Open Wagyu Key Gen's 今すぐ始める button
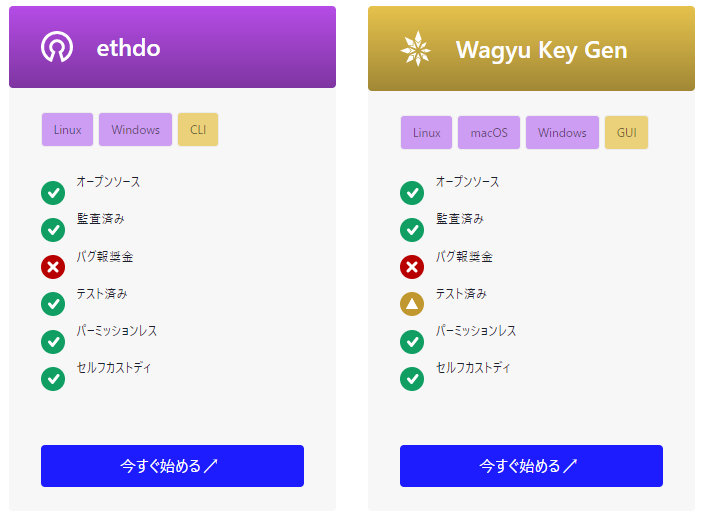Viewport: 707px width, 519px height. (531, 466)
